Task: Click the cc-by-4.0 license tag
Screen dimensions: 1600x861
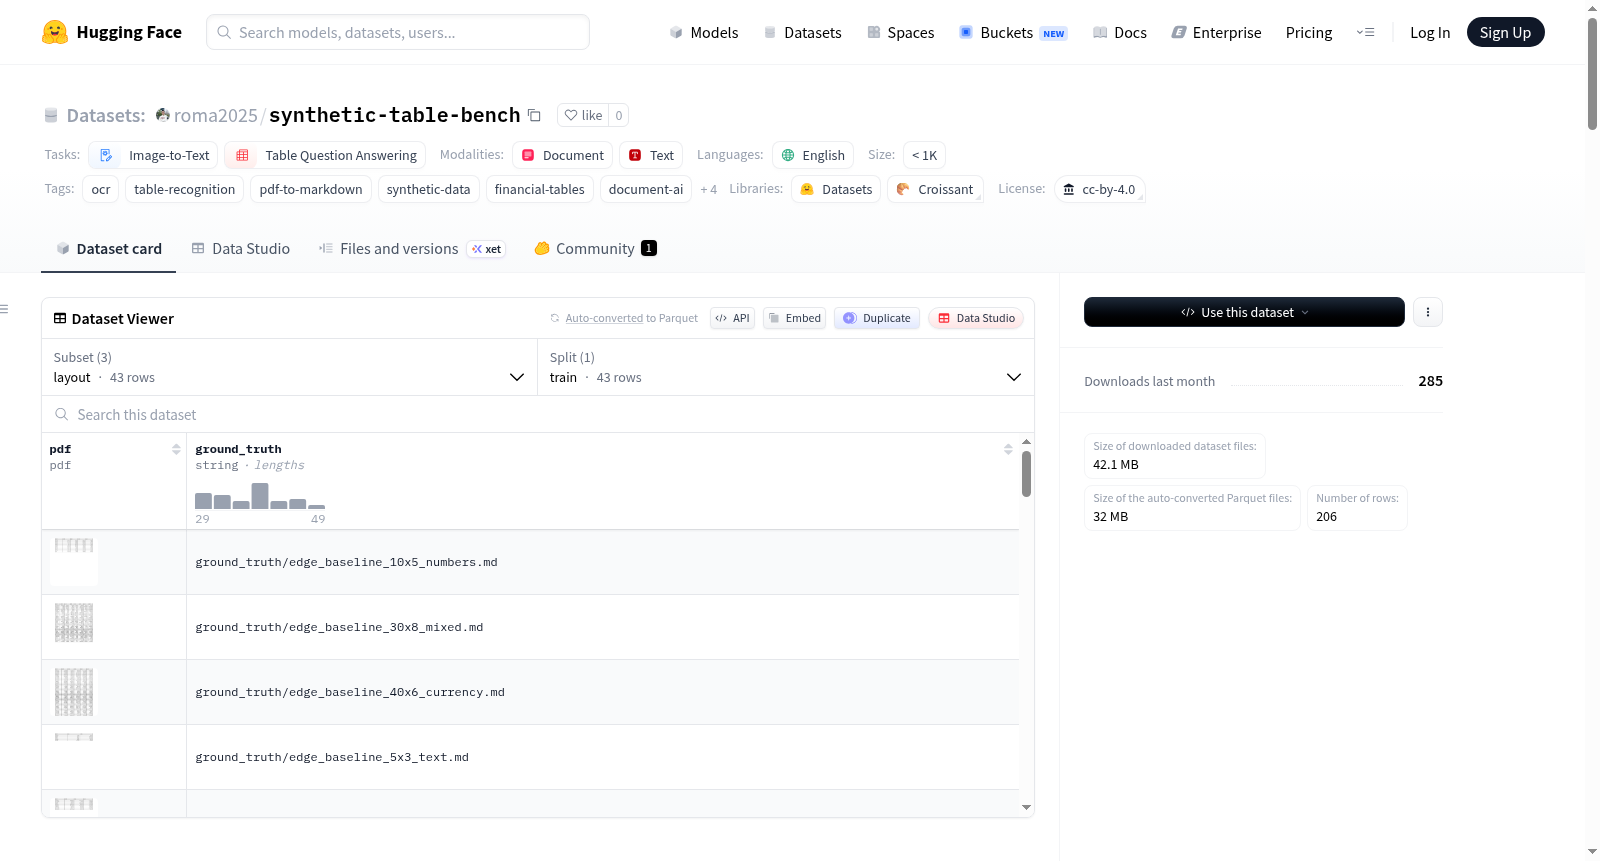Action: point(1099,189)
